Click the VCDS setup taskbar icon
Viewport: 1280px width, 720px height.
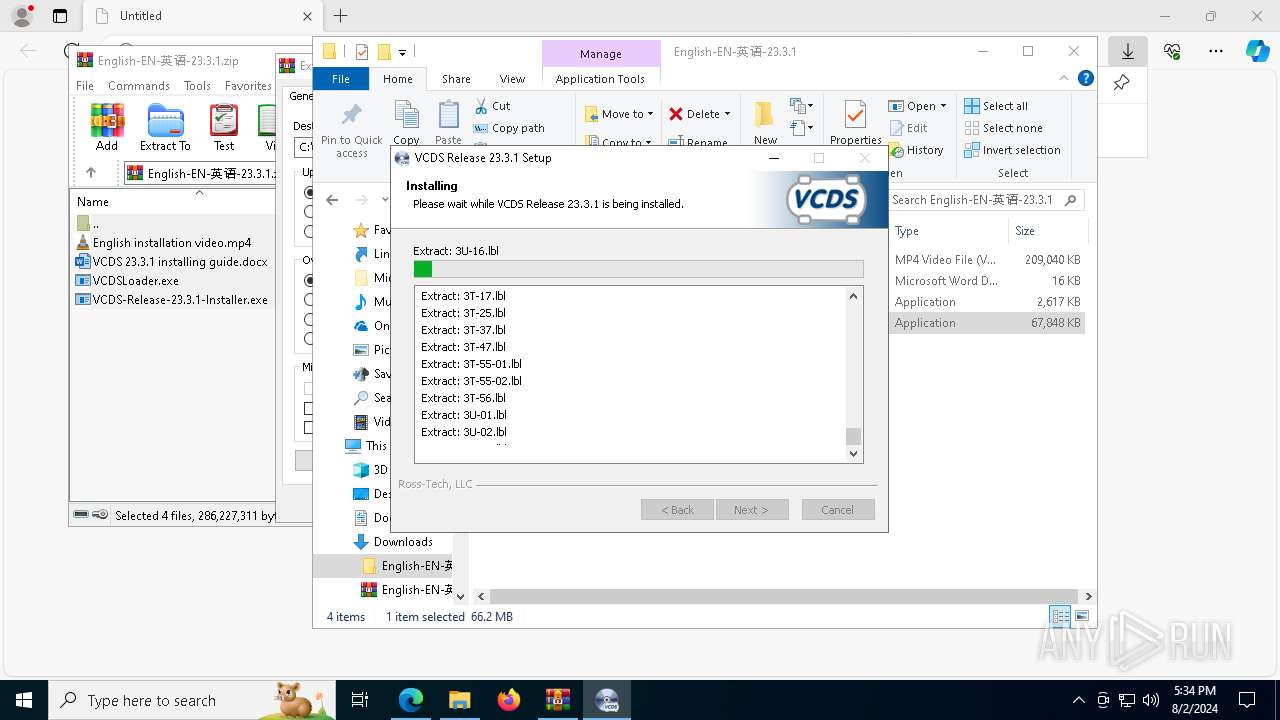(607, 700)
